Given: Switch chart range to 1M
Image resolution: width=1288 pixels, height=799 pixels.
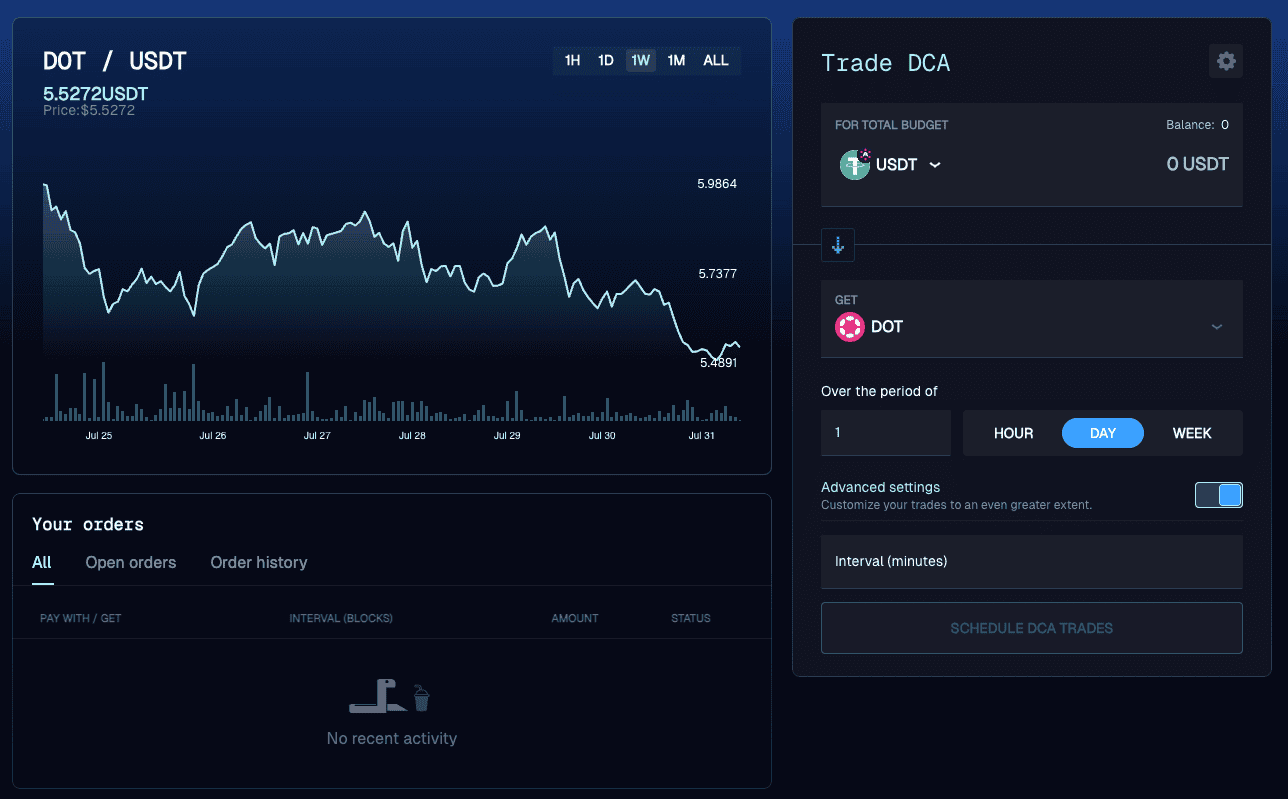Looking at the screenshot, I should pyautogui.click(x=676, y=60).
